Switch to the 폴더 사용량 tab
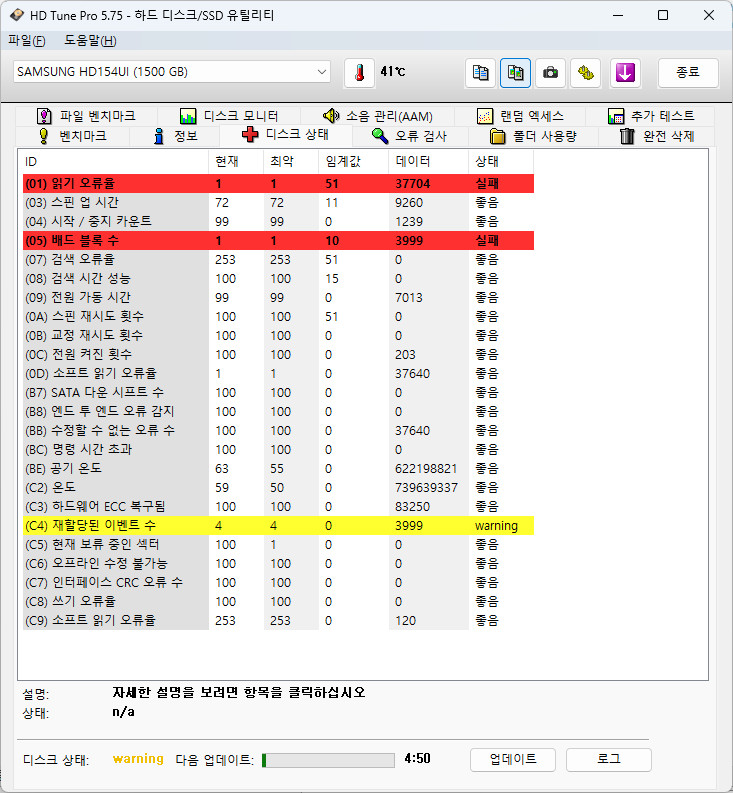Screen dimensions: 733x793 tap(534, 136)
